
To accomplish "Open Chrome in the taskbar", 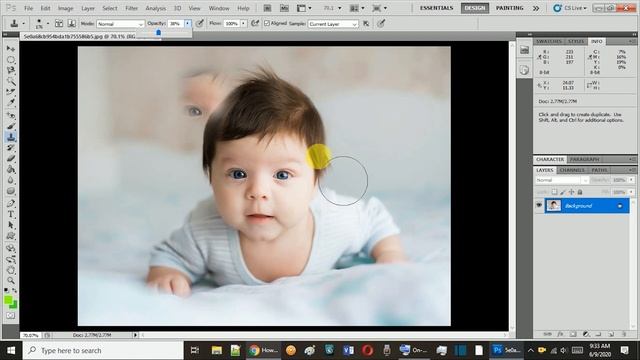I will click(x=263, y=350).
